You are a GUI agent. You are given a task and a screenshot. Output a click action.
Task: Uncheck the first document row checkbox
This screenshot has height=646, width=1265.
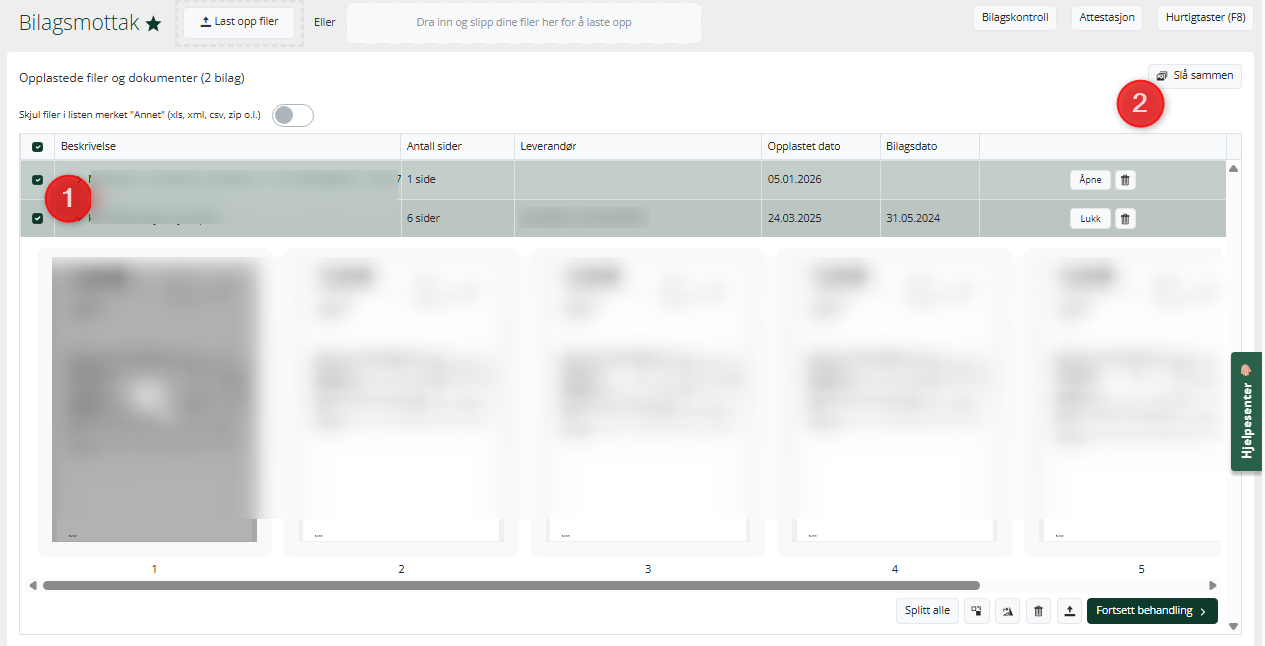pyautogui.click(x=38, y=180)
